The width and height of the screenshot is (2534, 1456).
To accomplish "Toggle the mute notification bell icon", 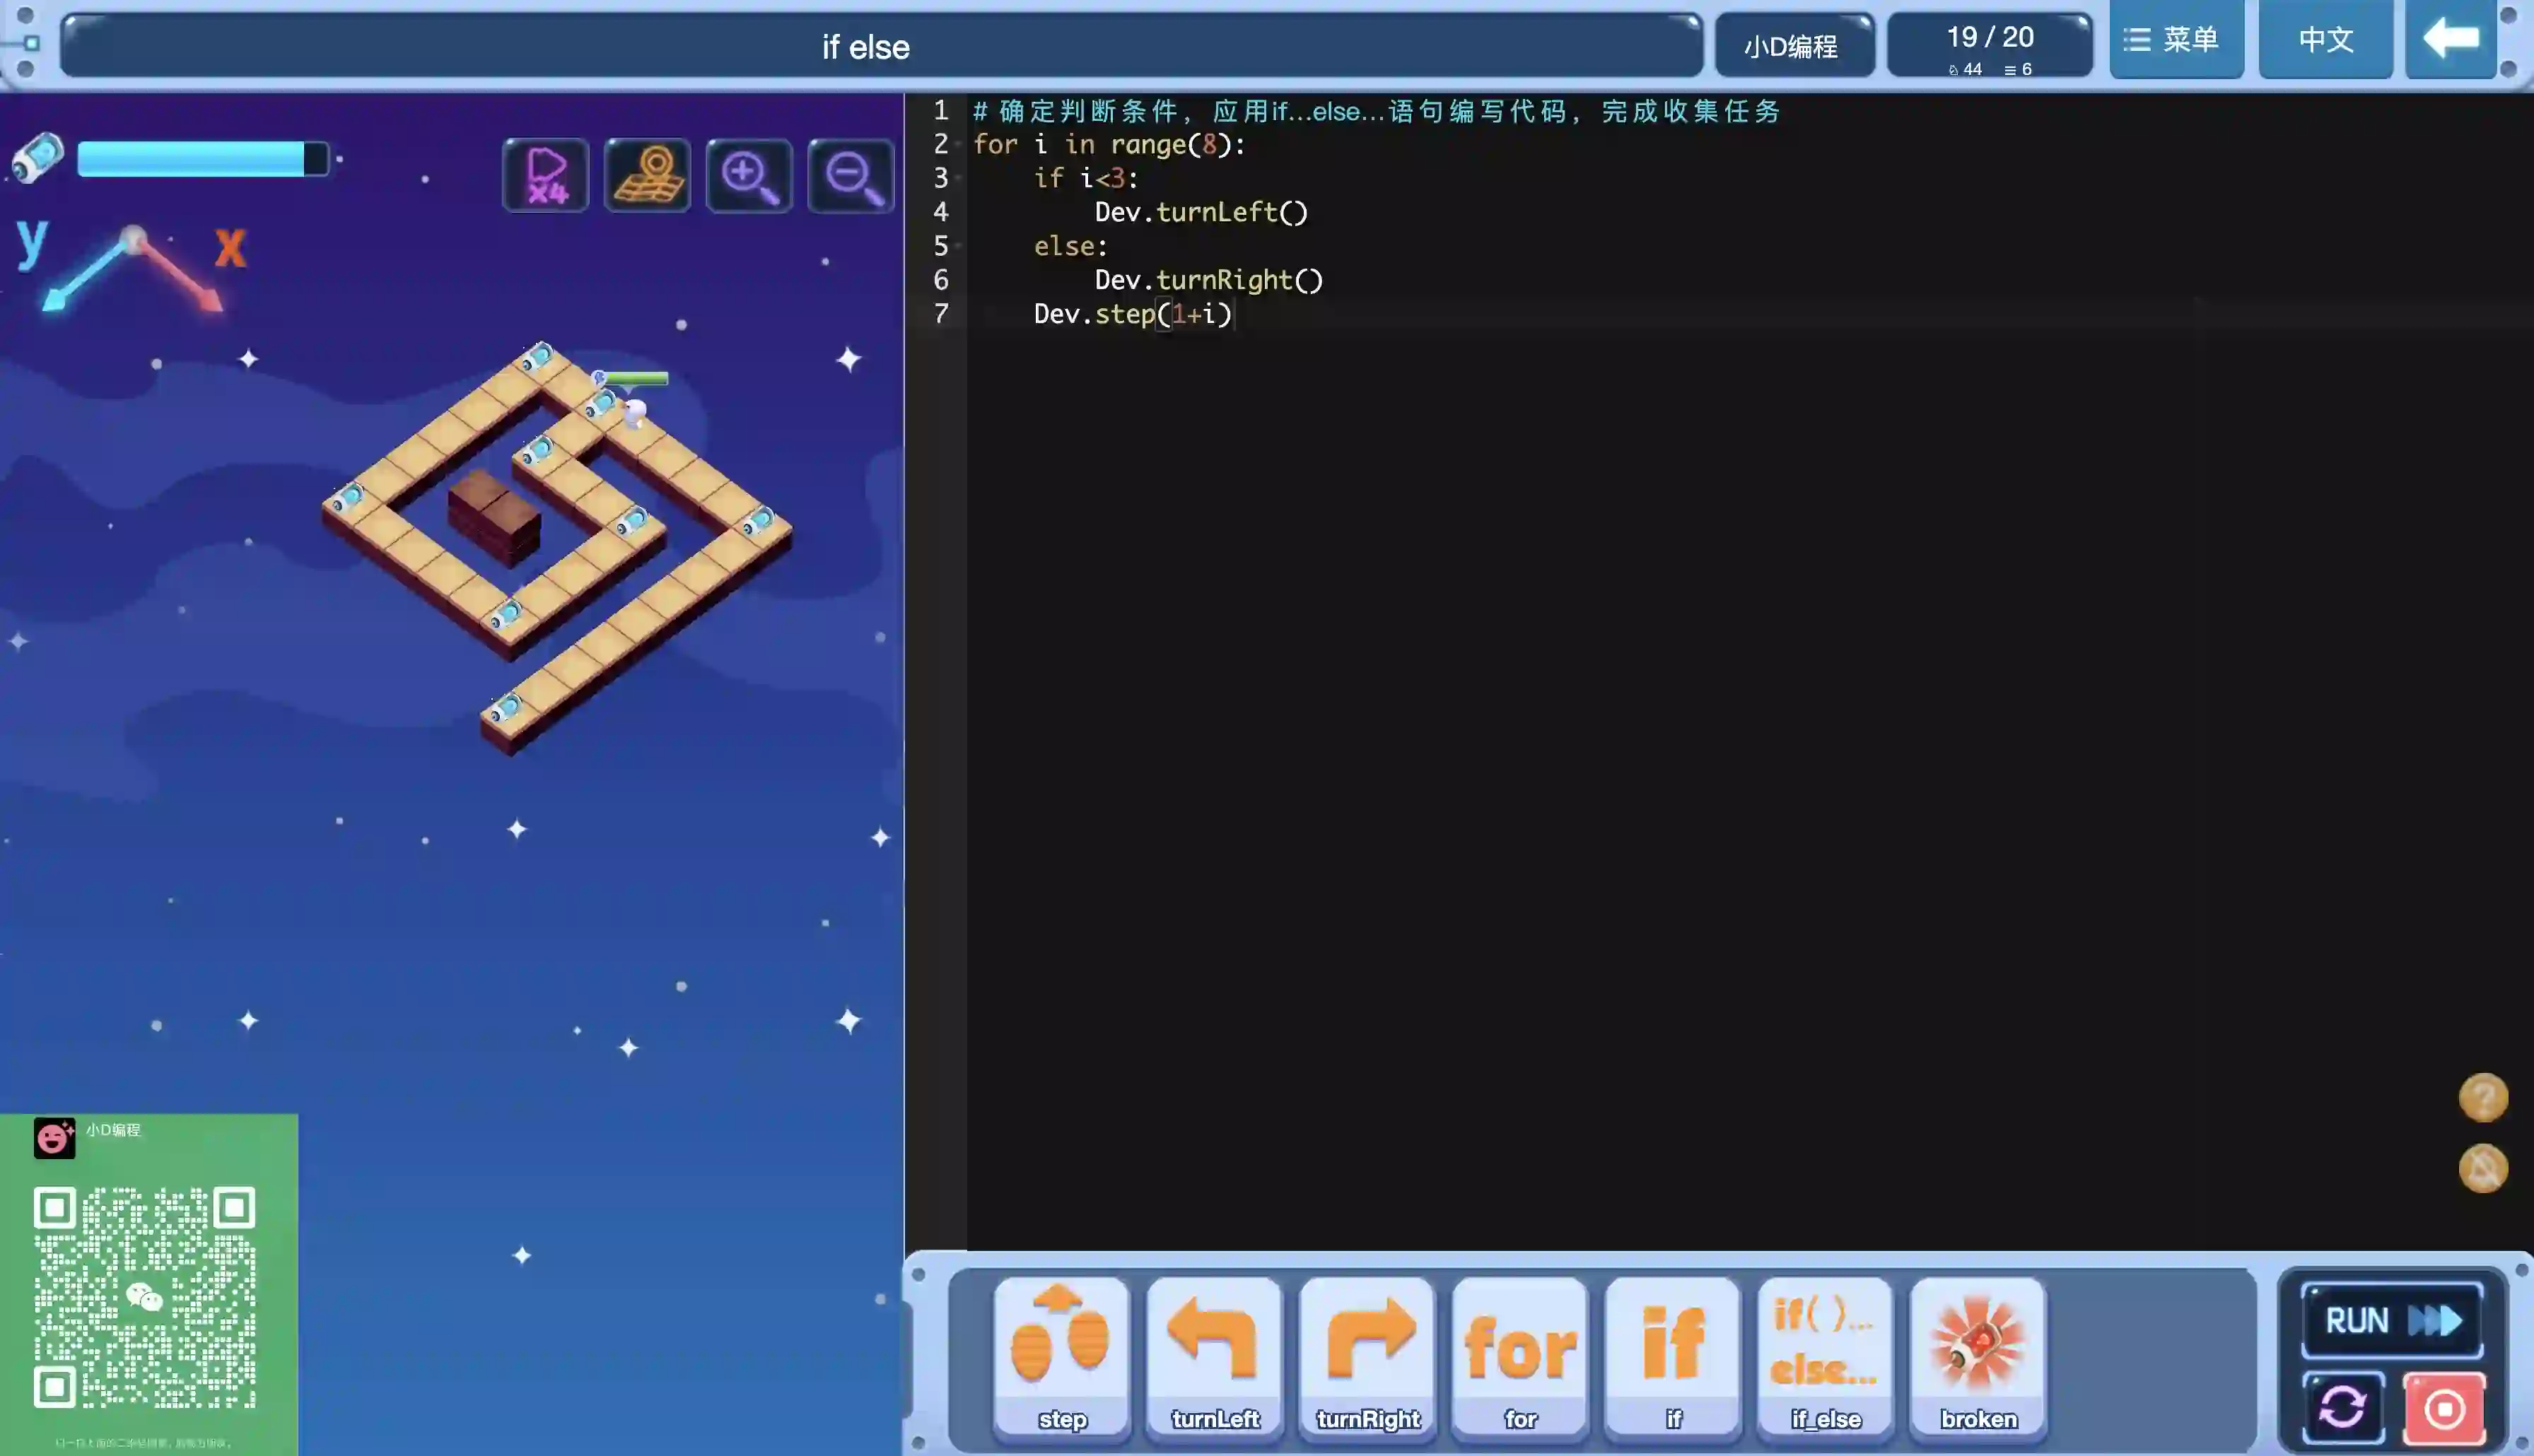I will pos(2483,1168).
